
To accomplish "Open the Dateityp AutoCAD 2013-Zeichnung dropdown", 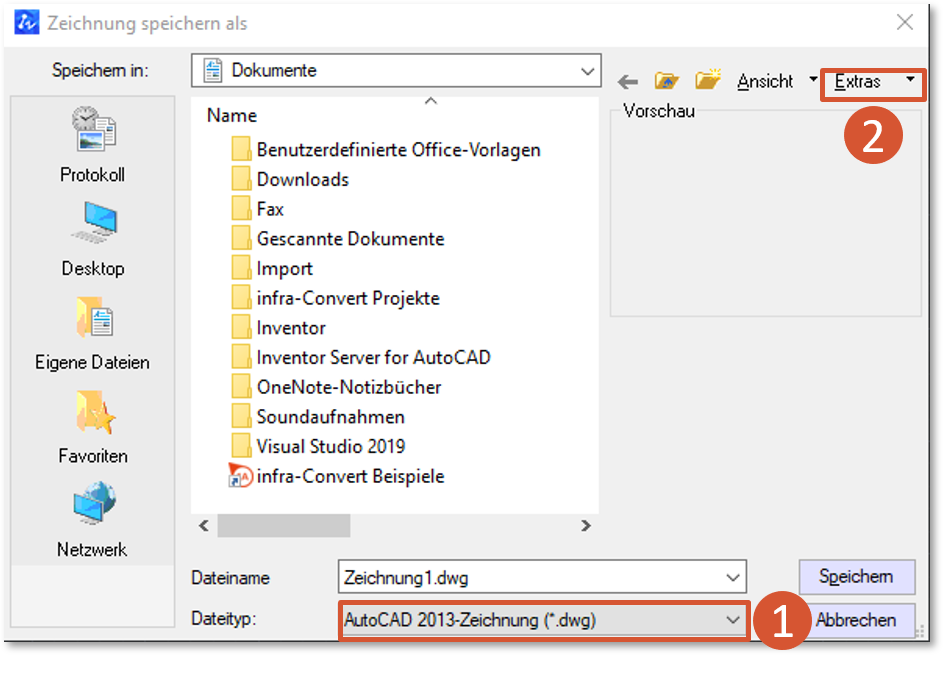I will tap(544, 620).
